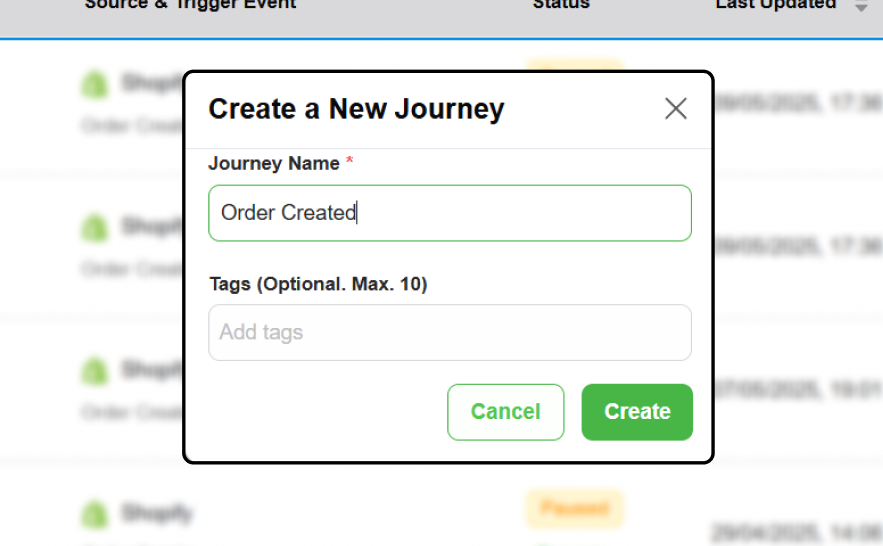Click the Tags (Optional. Max. 10) label
Viewport: 883px width, 546px height.
point(318,284)
